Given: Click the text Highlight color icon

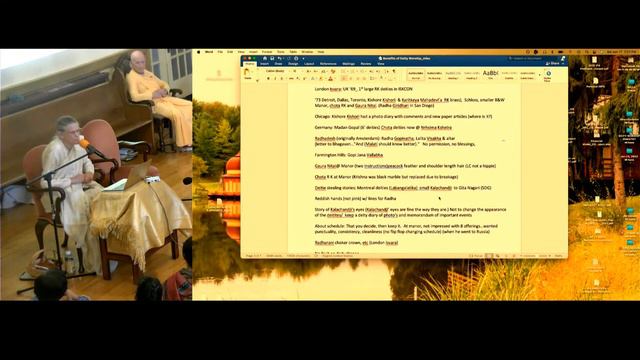Looking at the screenshot, I should pos(321,78).
